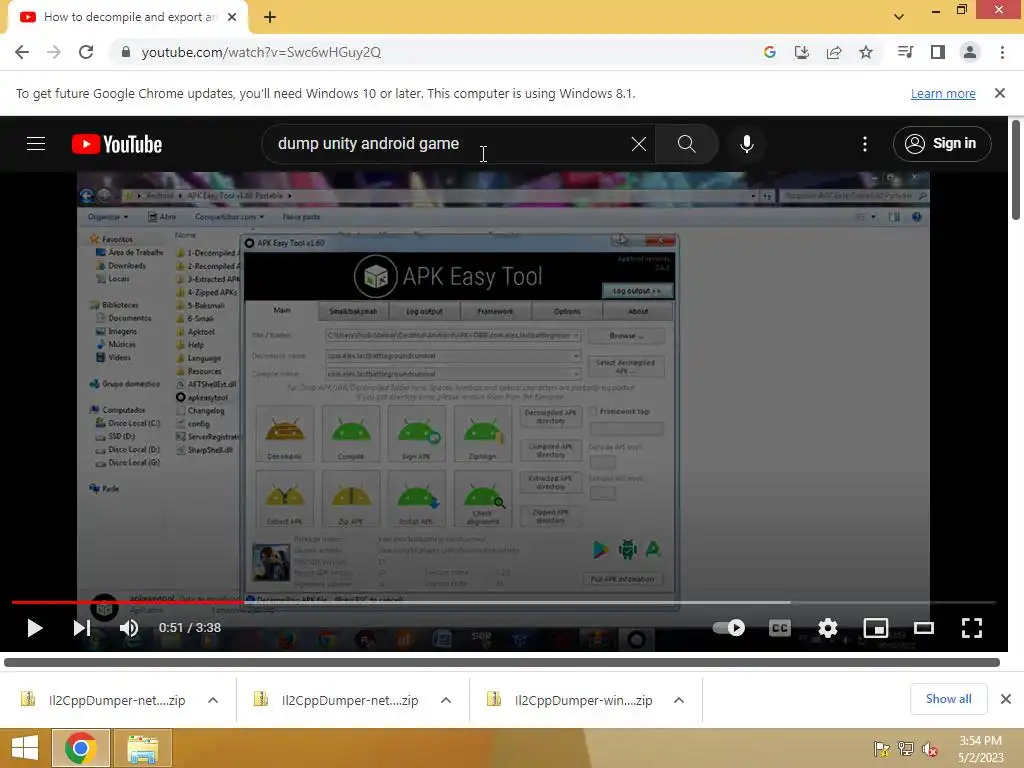
Task: Open Chrome profile avatar
Action: click(x=970, y=52)
